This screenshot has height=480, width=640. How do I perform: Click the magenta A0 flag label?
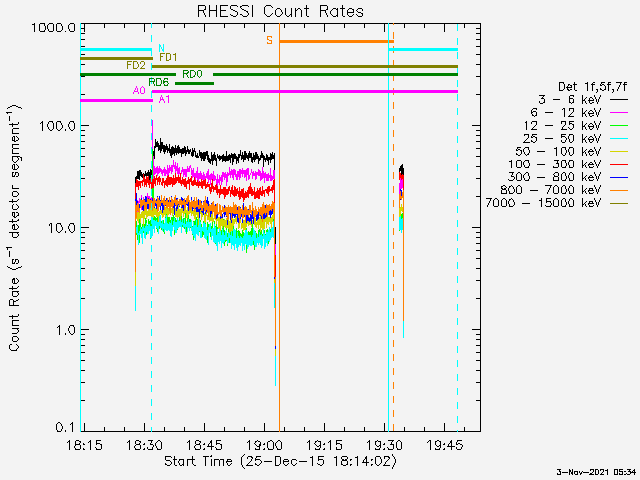point(139,91)
